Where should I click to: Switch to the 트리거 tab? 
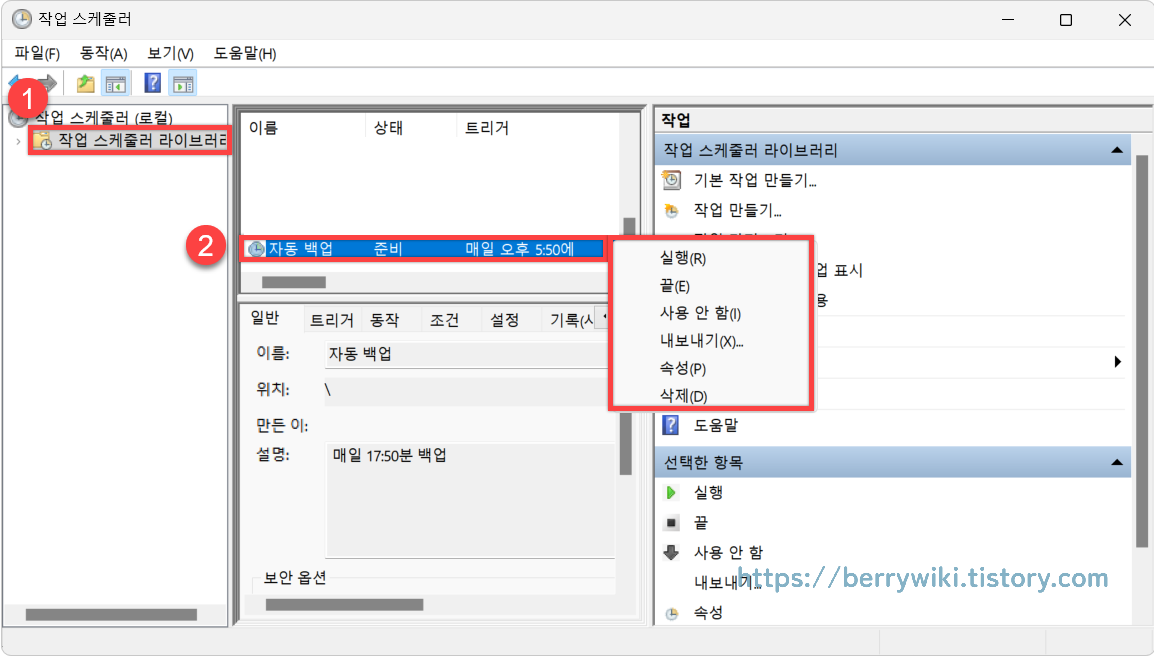click(x=333, y=319)
